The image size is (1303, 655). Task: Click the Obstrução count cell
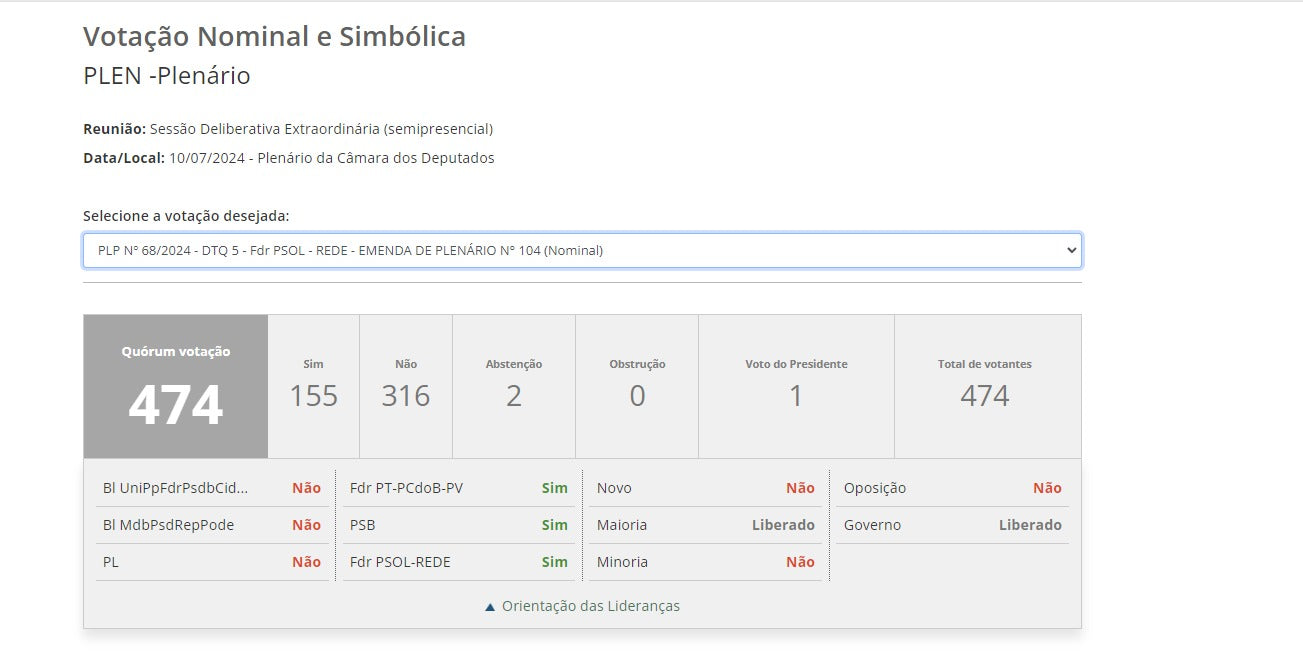637,387
